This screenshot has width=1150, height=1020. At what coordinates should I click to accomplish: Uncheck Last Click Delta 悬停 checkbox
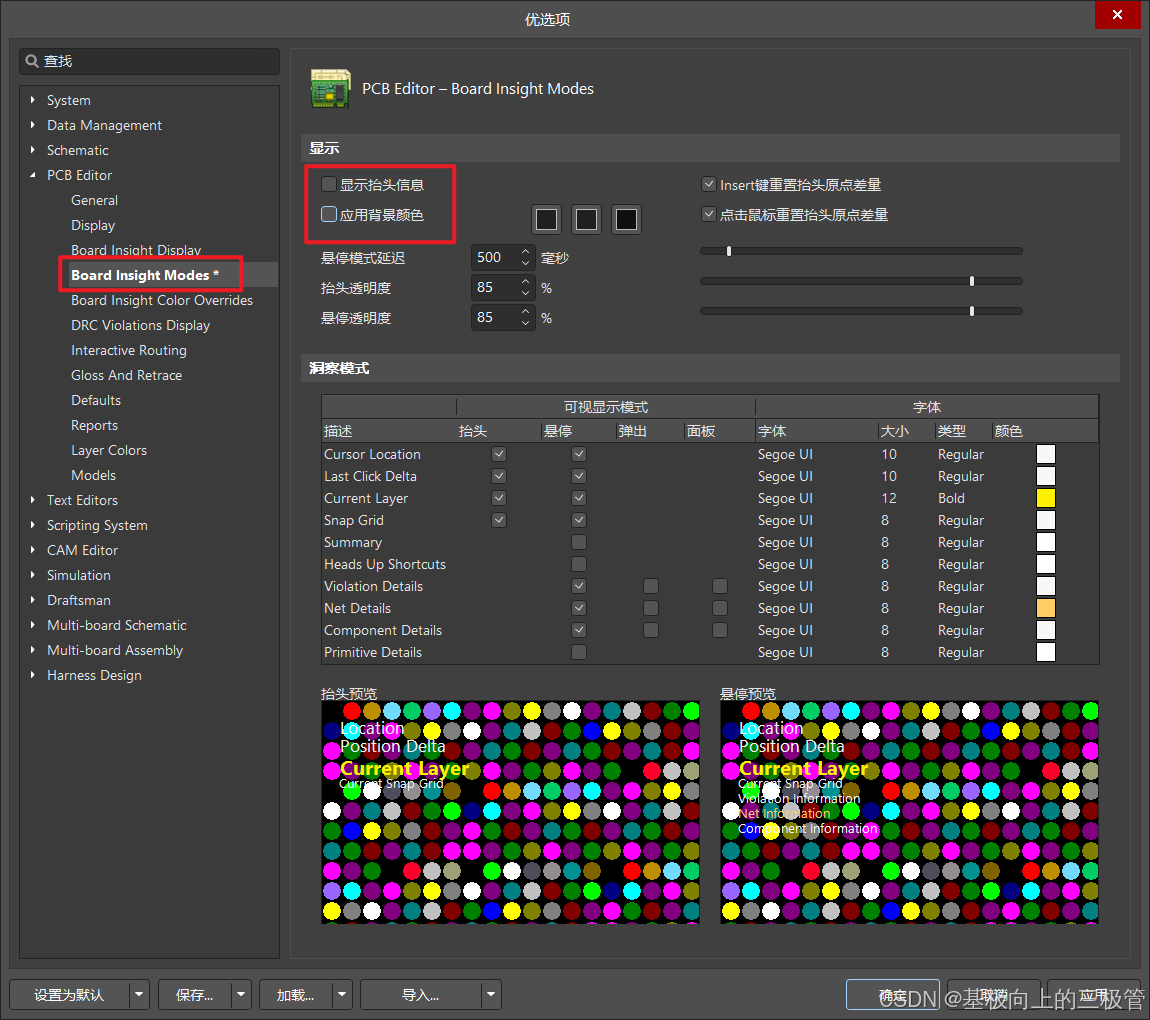579,476
